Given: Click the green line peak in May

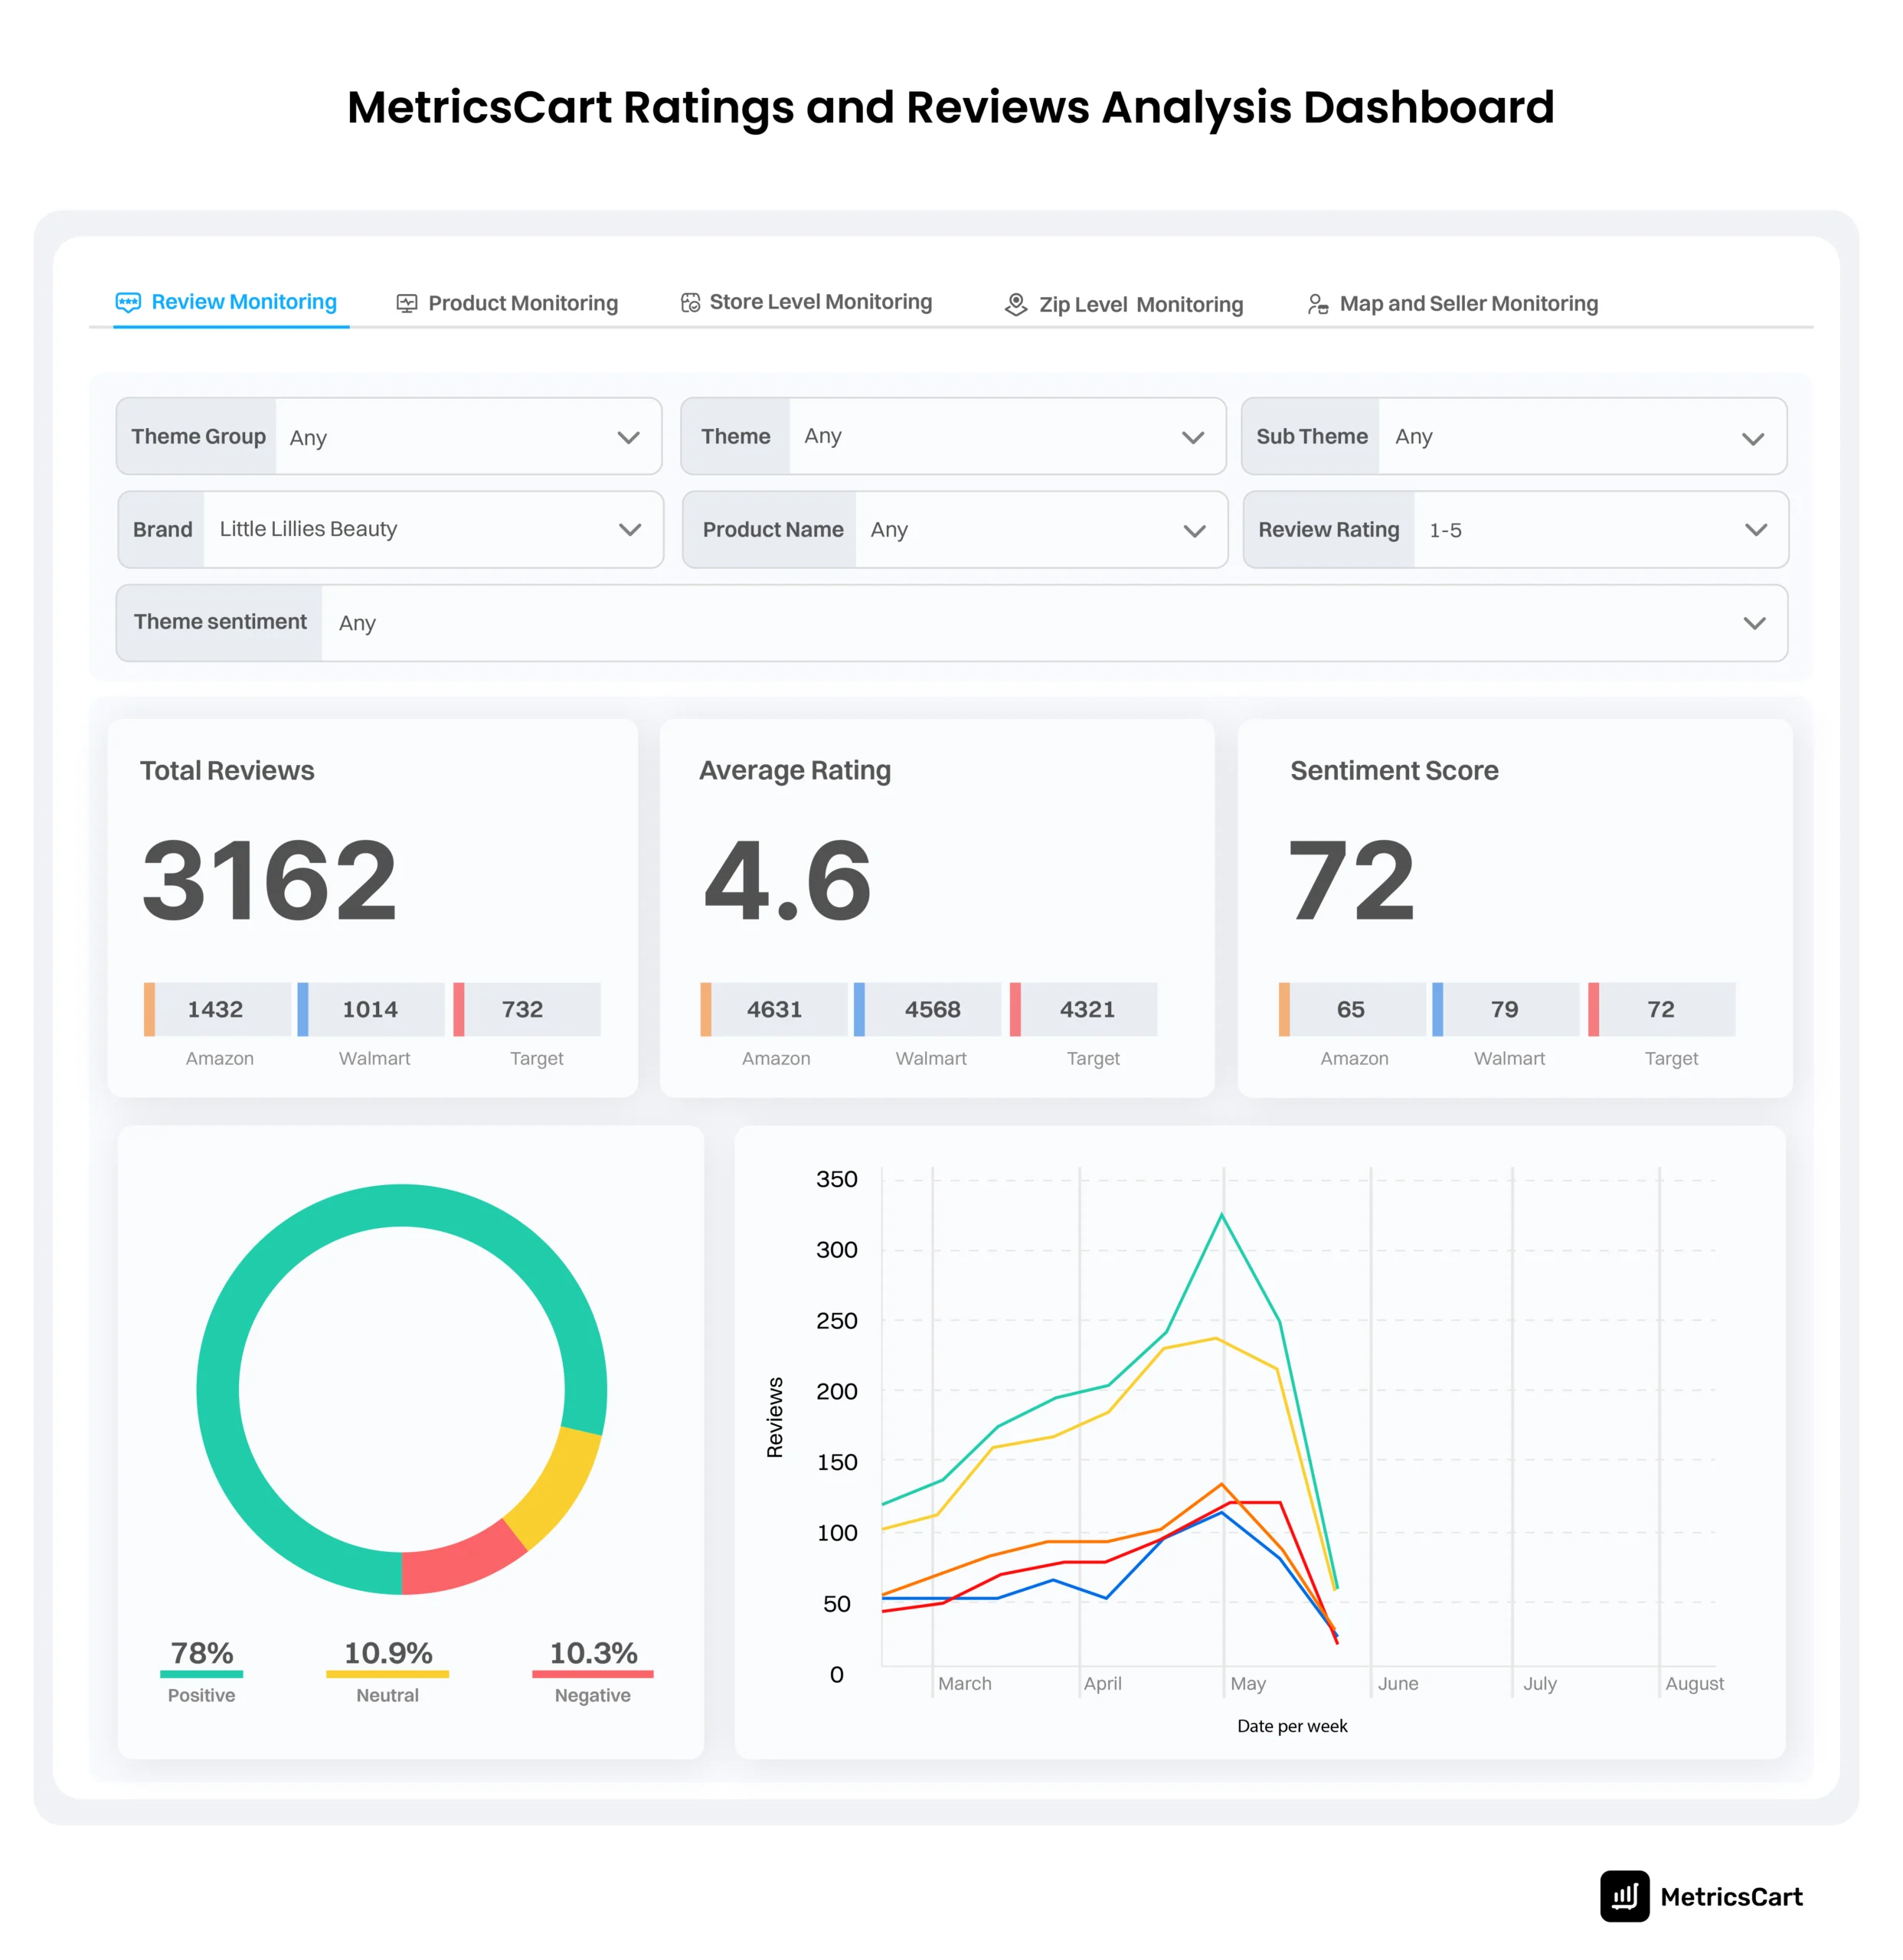Looking at the screenshot, I should [1221, 1216].
